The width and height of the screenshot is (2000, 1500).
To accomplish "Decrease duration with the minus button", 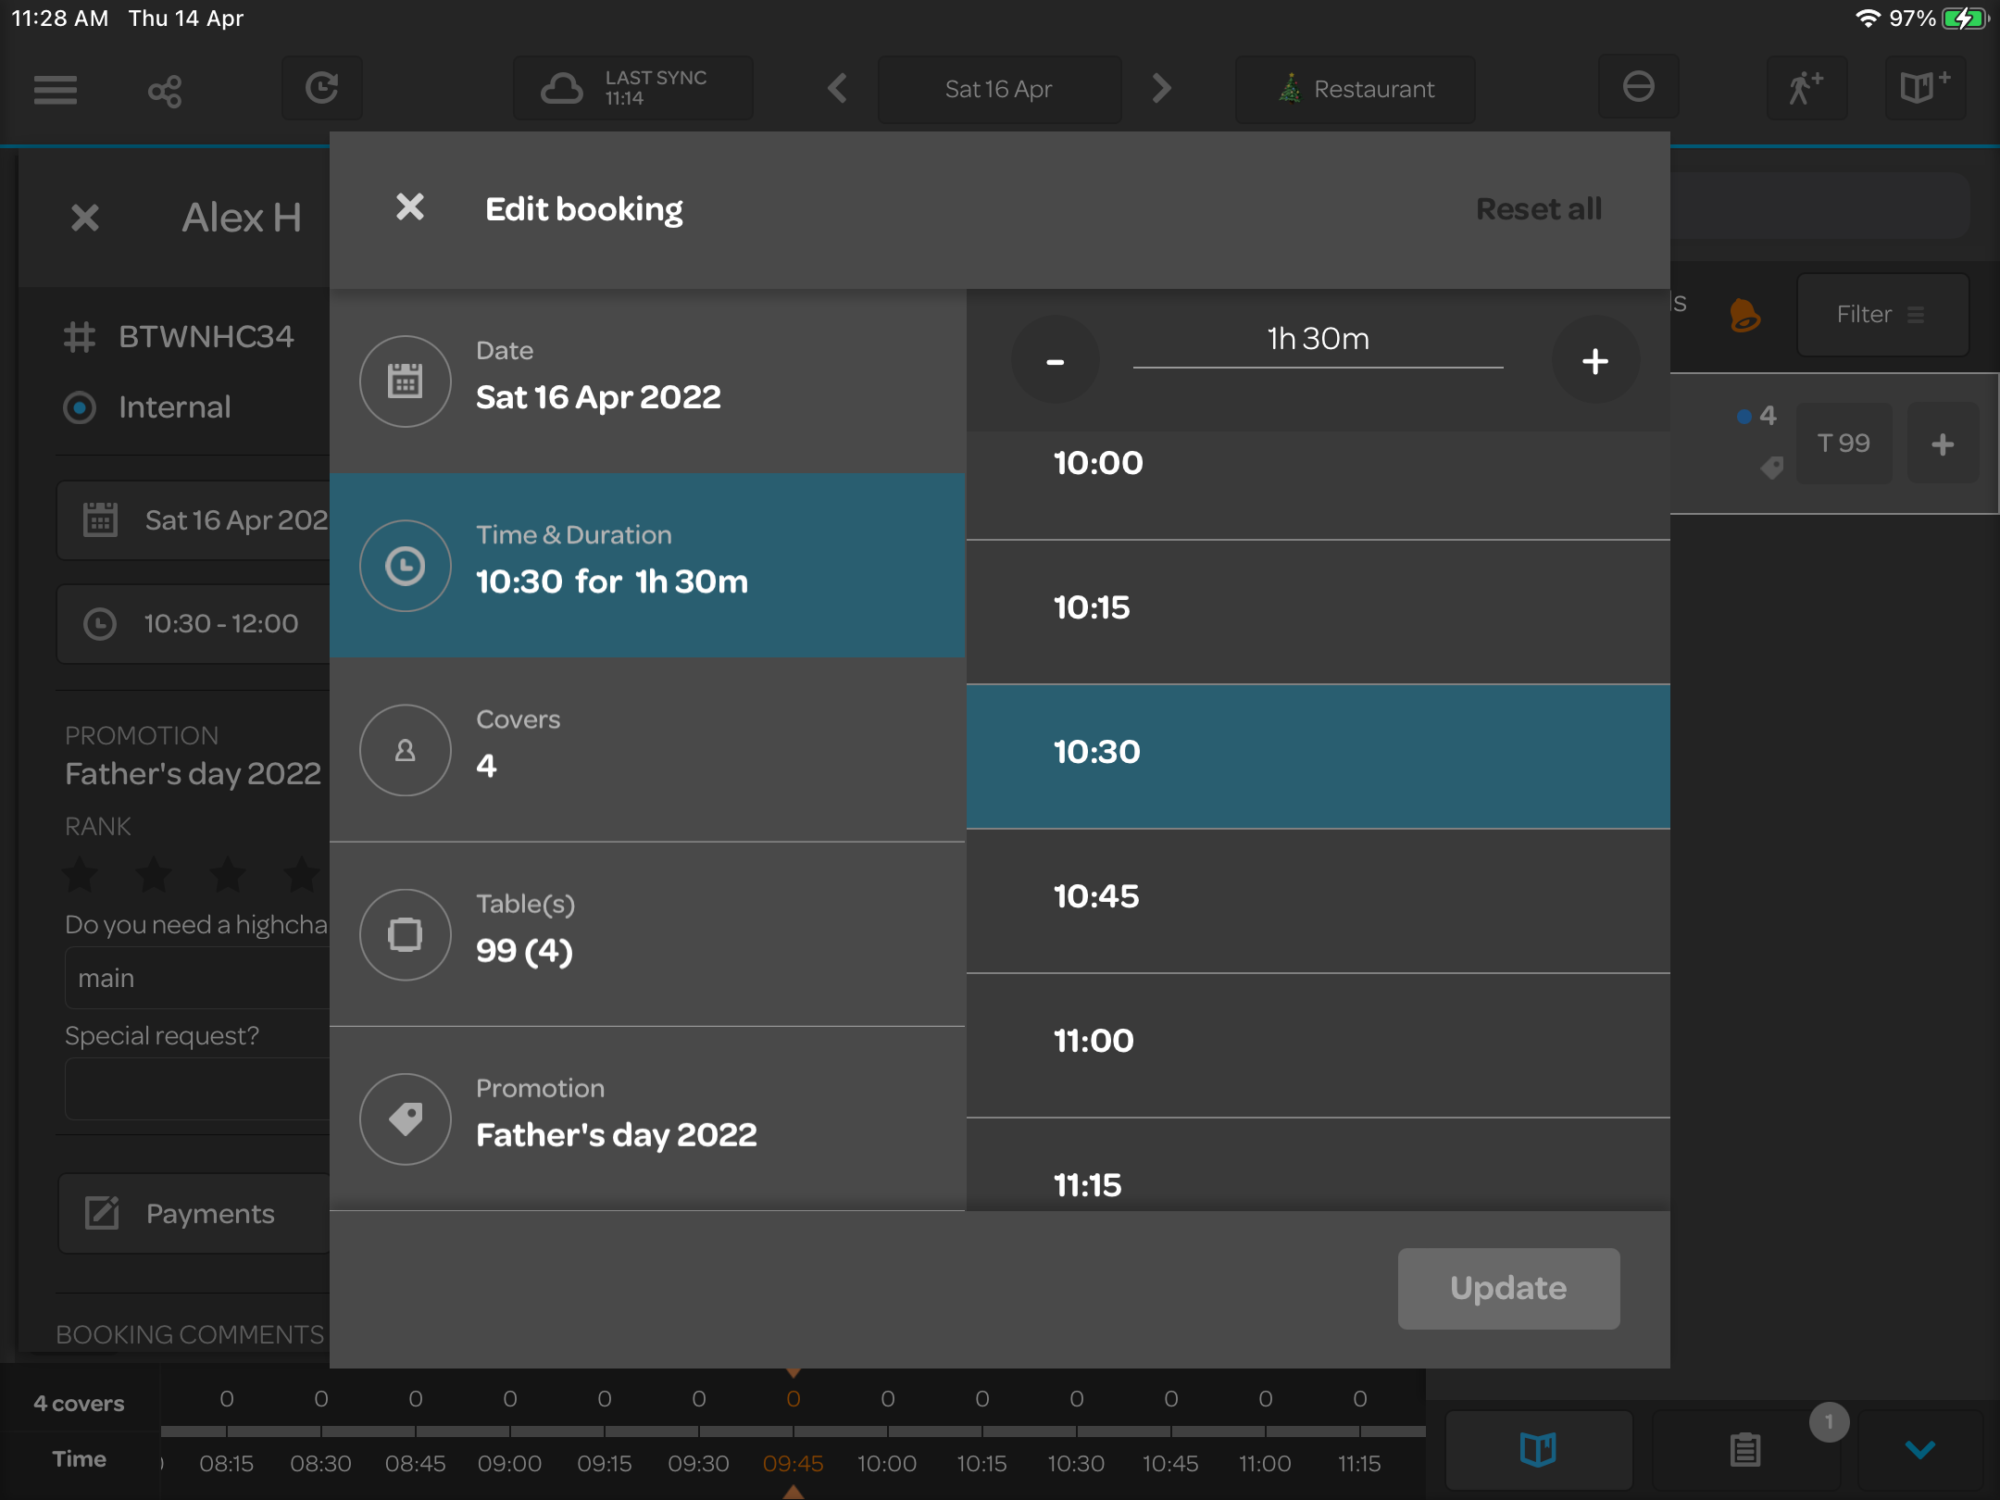I will click(x=1055, y=361).
